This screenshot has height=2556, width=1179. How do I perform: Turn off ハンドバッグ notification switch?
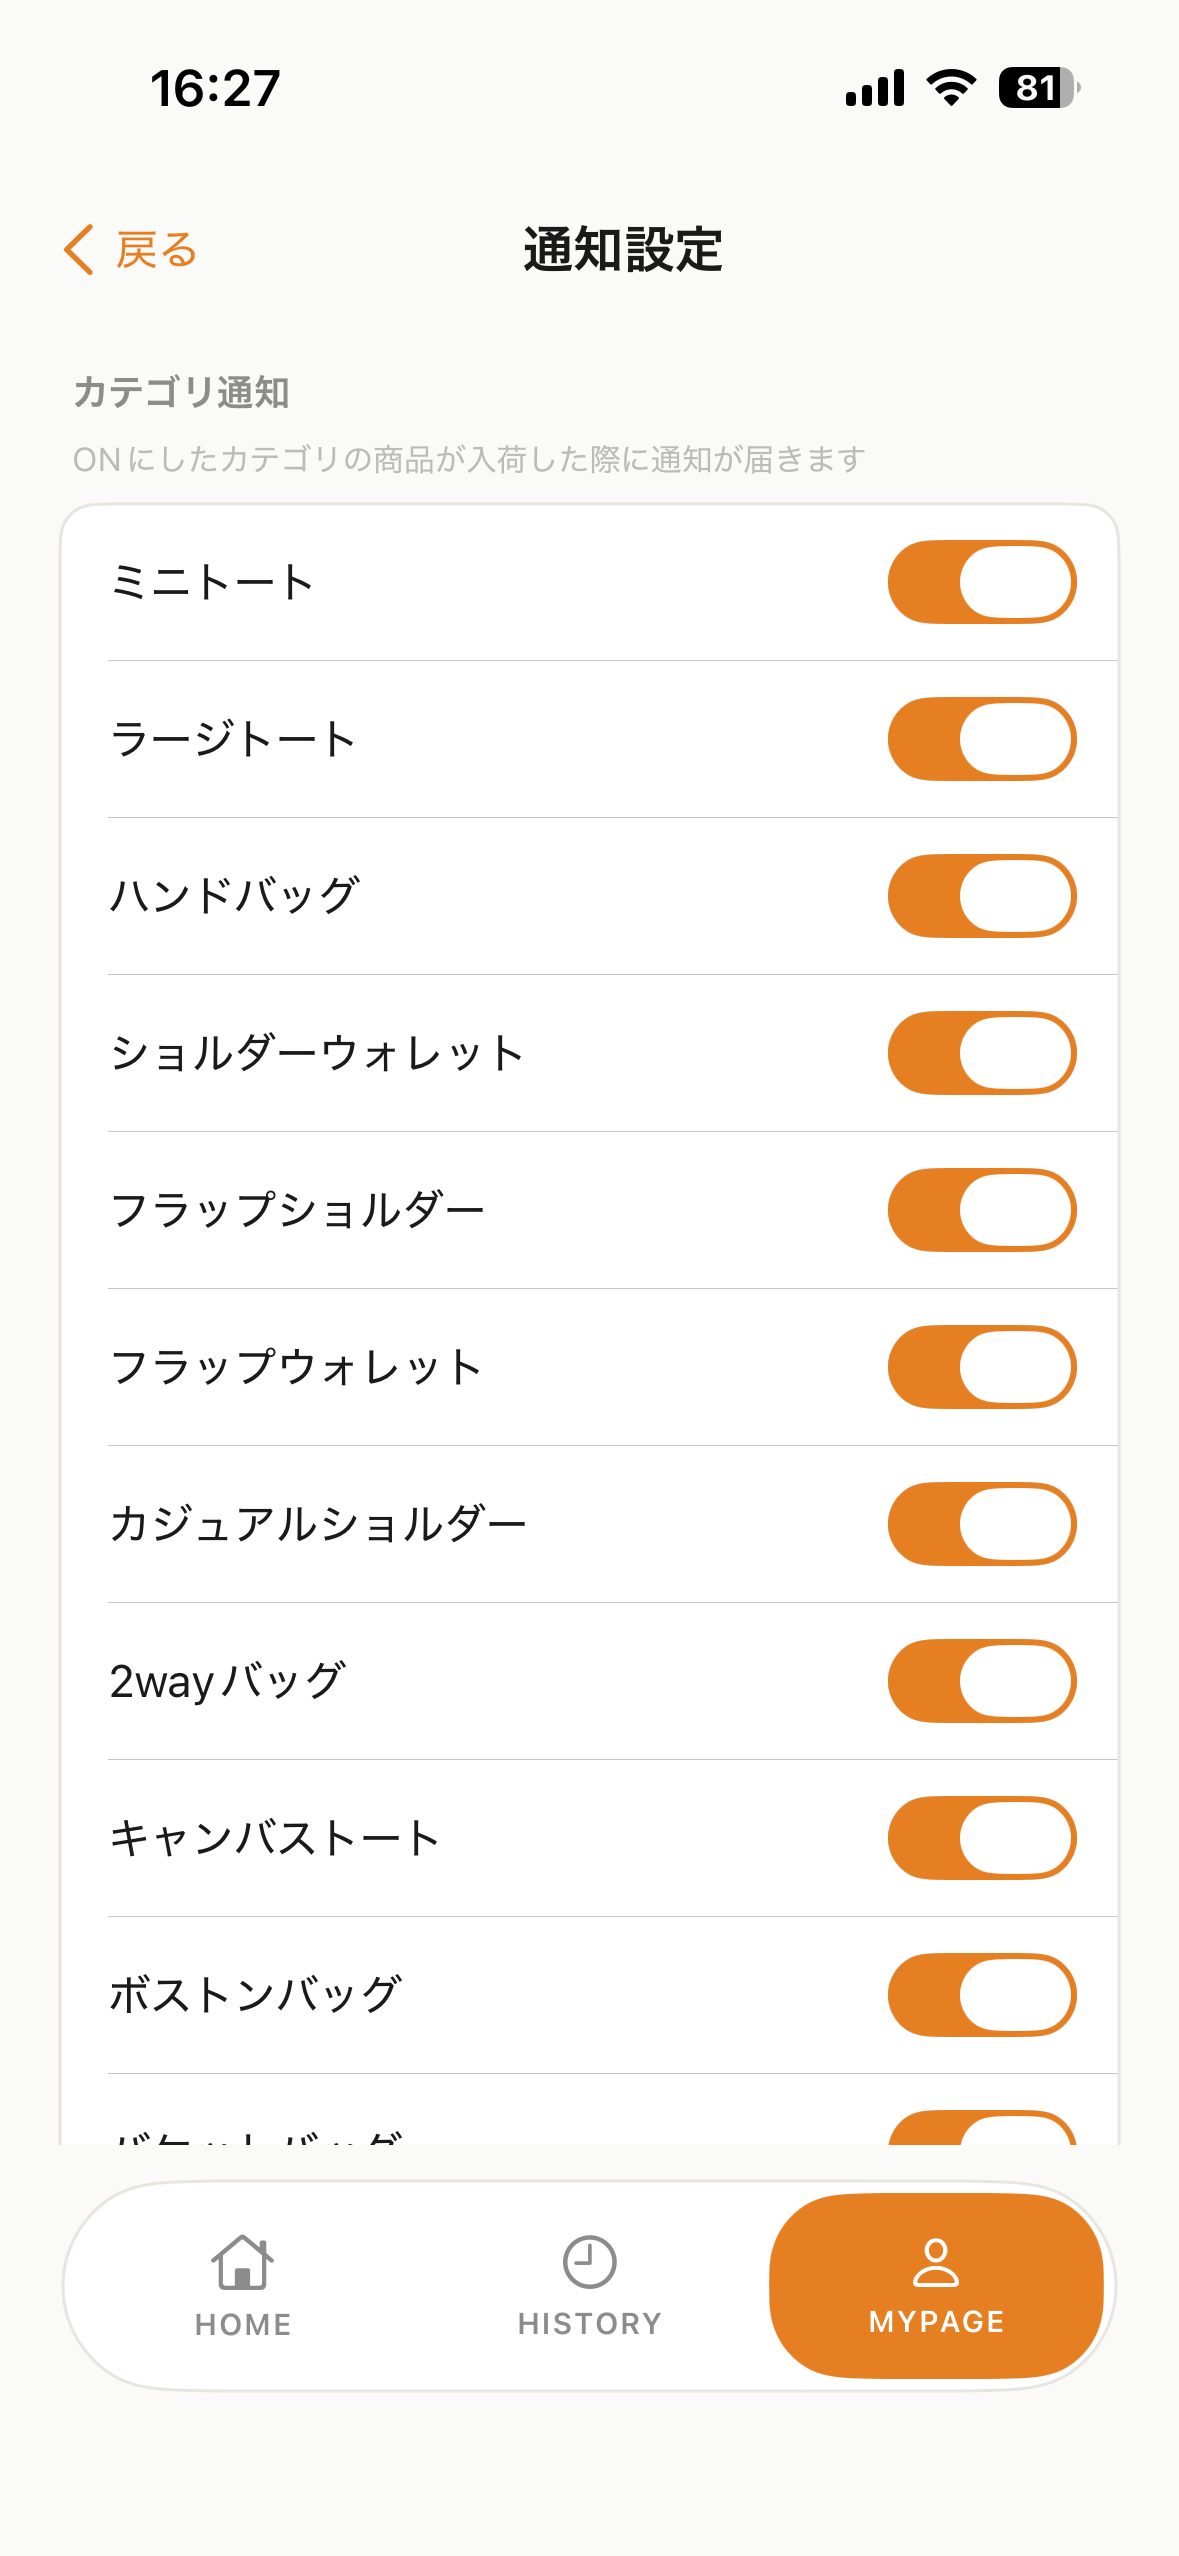[x=982, y=896]
